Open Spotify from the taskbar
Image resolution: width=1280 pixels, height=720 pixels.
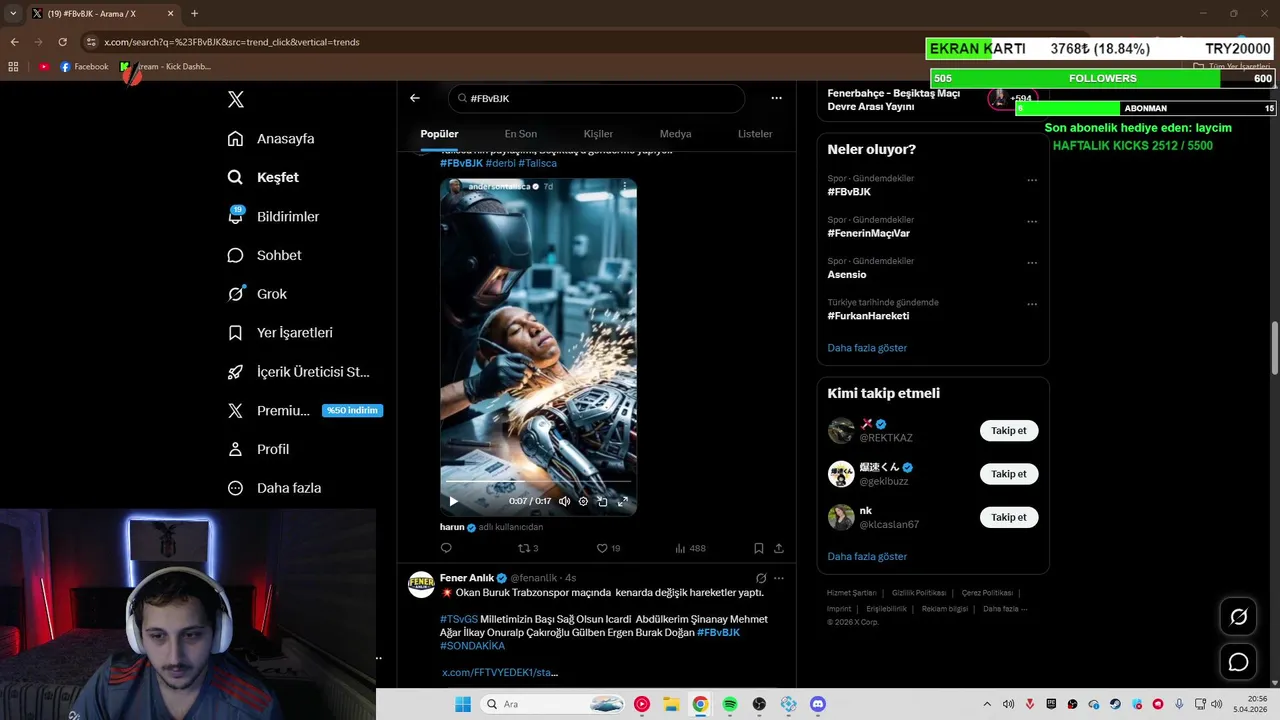[730, 704]
